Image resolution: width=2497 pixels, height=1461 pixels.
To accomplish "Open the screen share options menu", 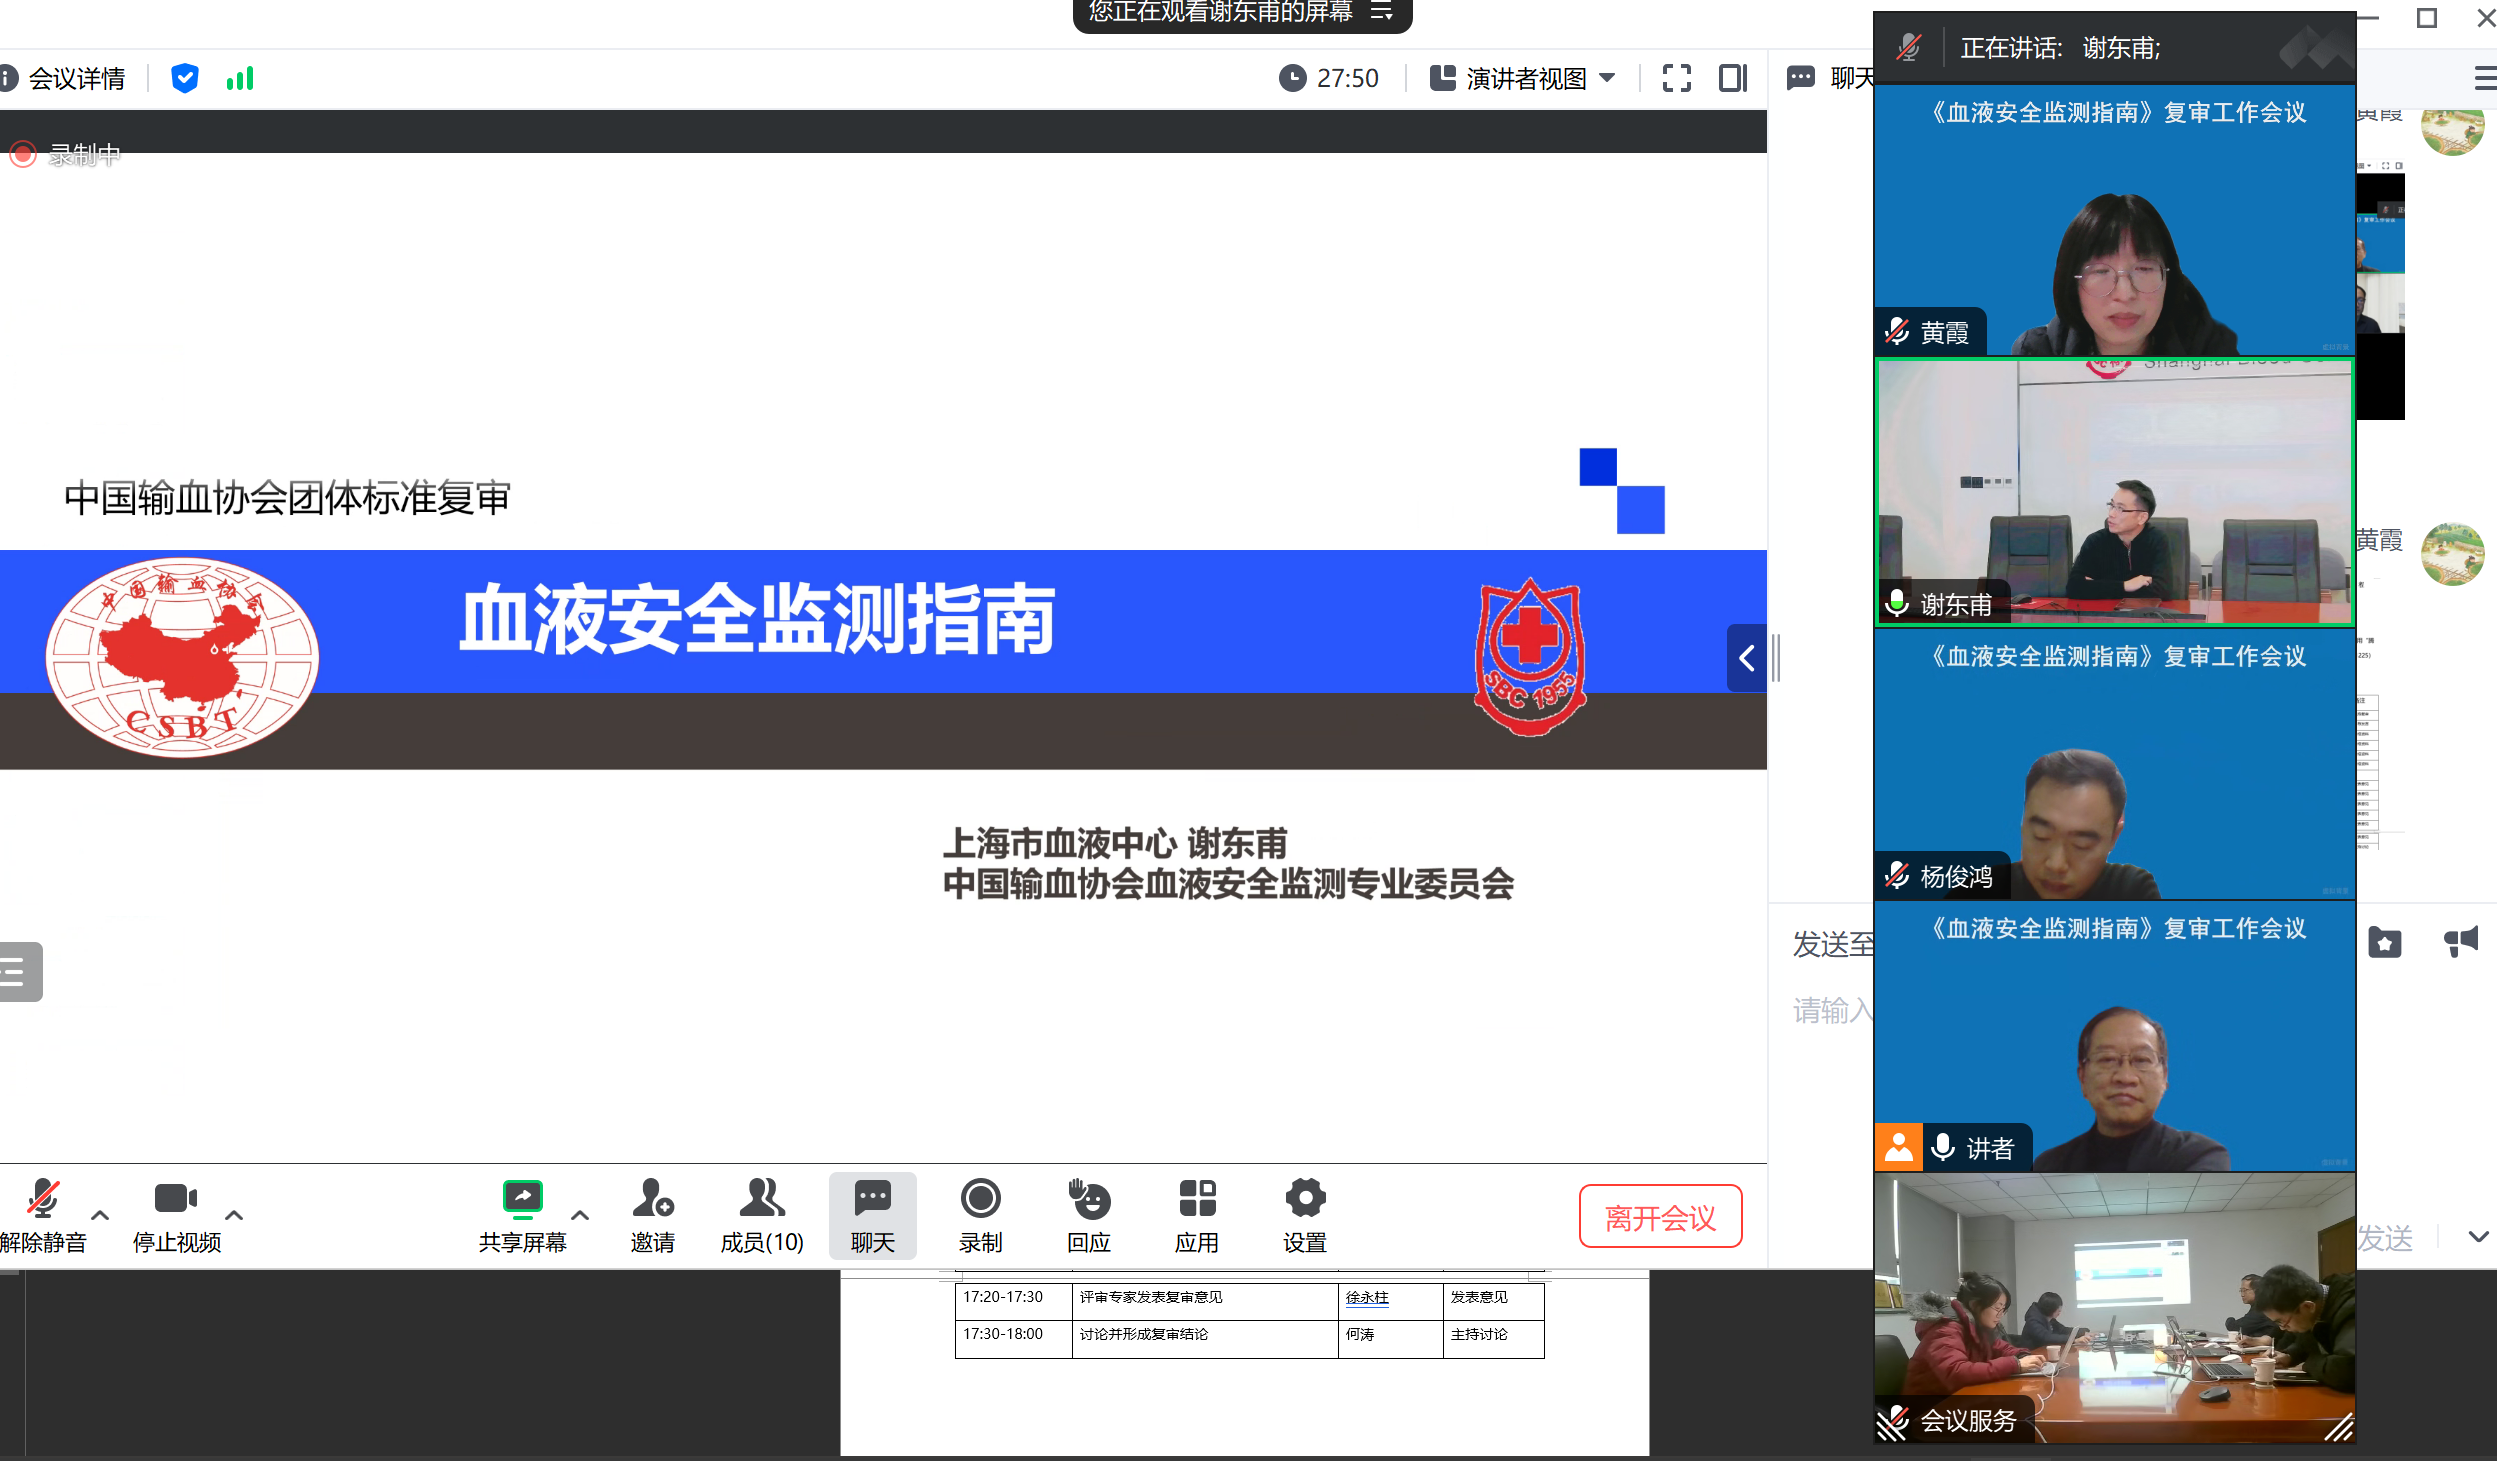I will click(1382, 12).
